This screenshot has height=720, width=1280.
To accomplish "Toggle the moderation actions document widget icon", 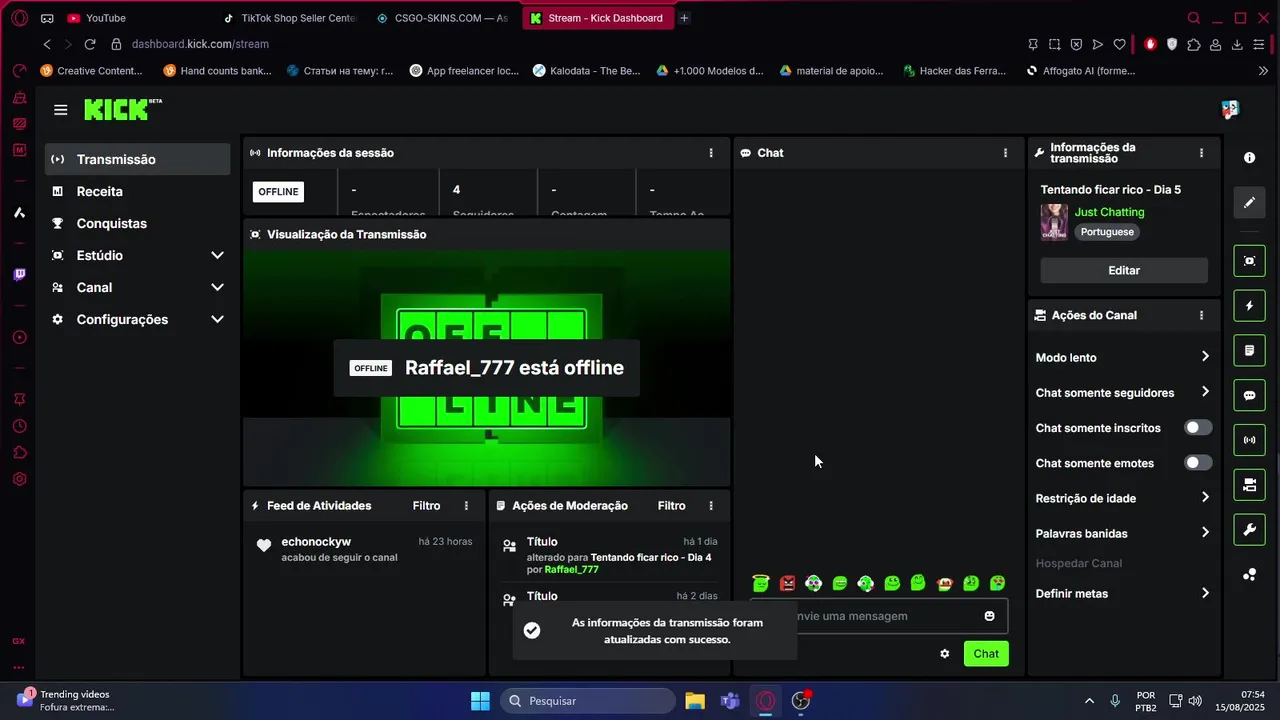I will (x=1249, y=351).
